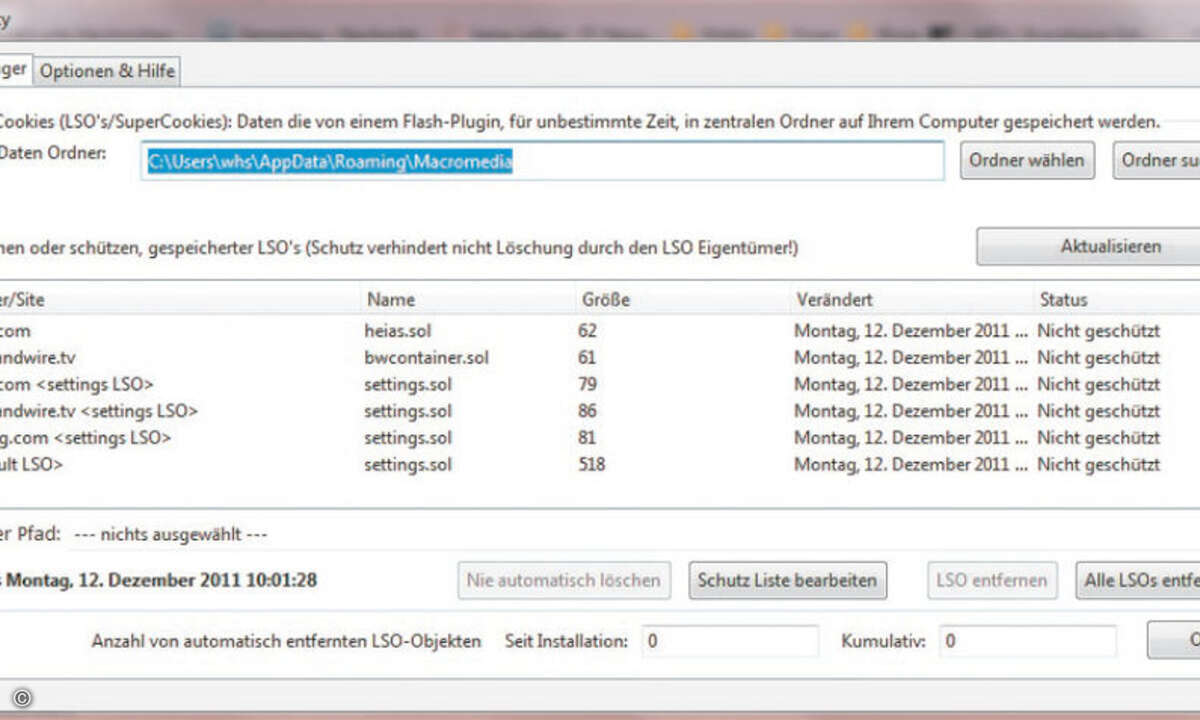Sort the list by Status column header

tap(1117, 299)
